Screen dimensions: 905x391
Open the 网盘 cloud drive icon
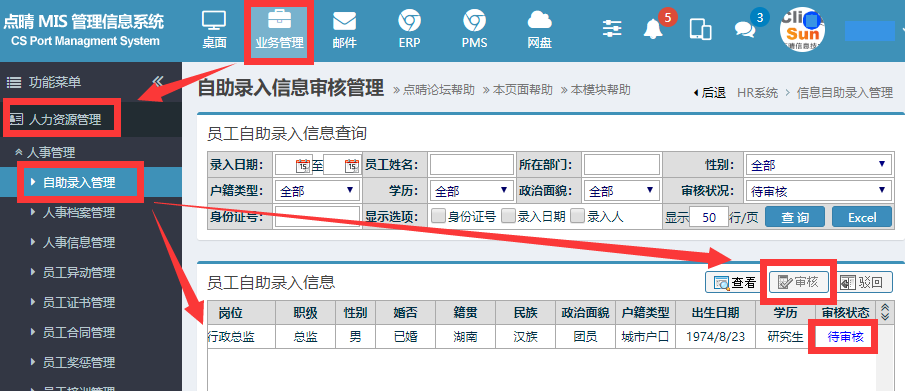tap(540, 21)
